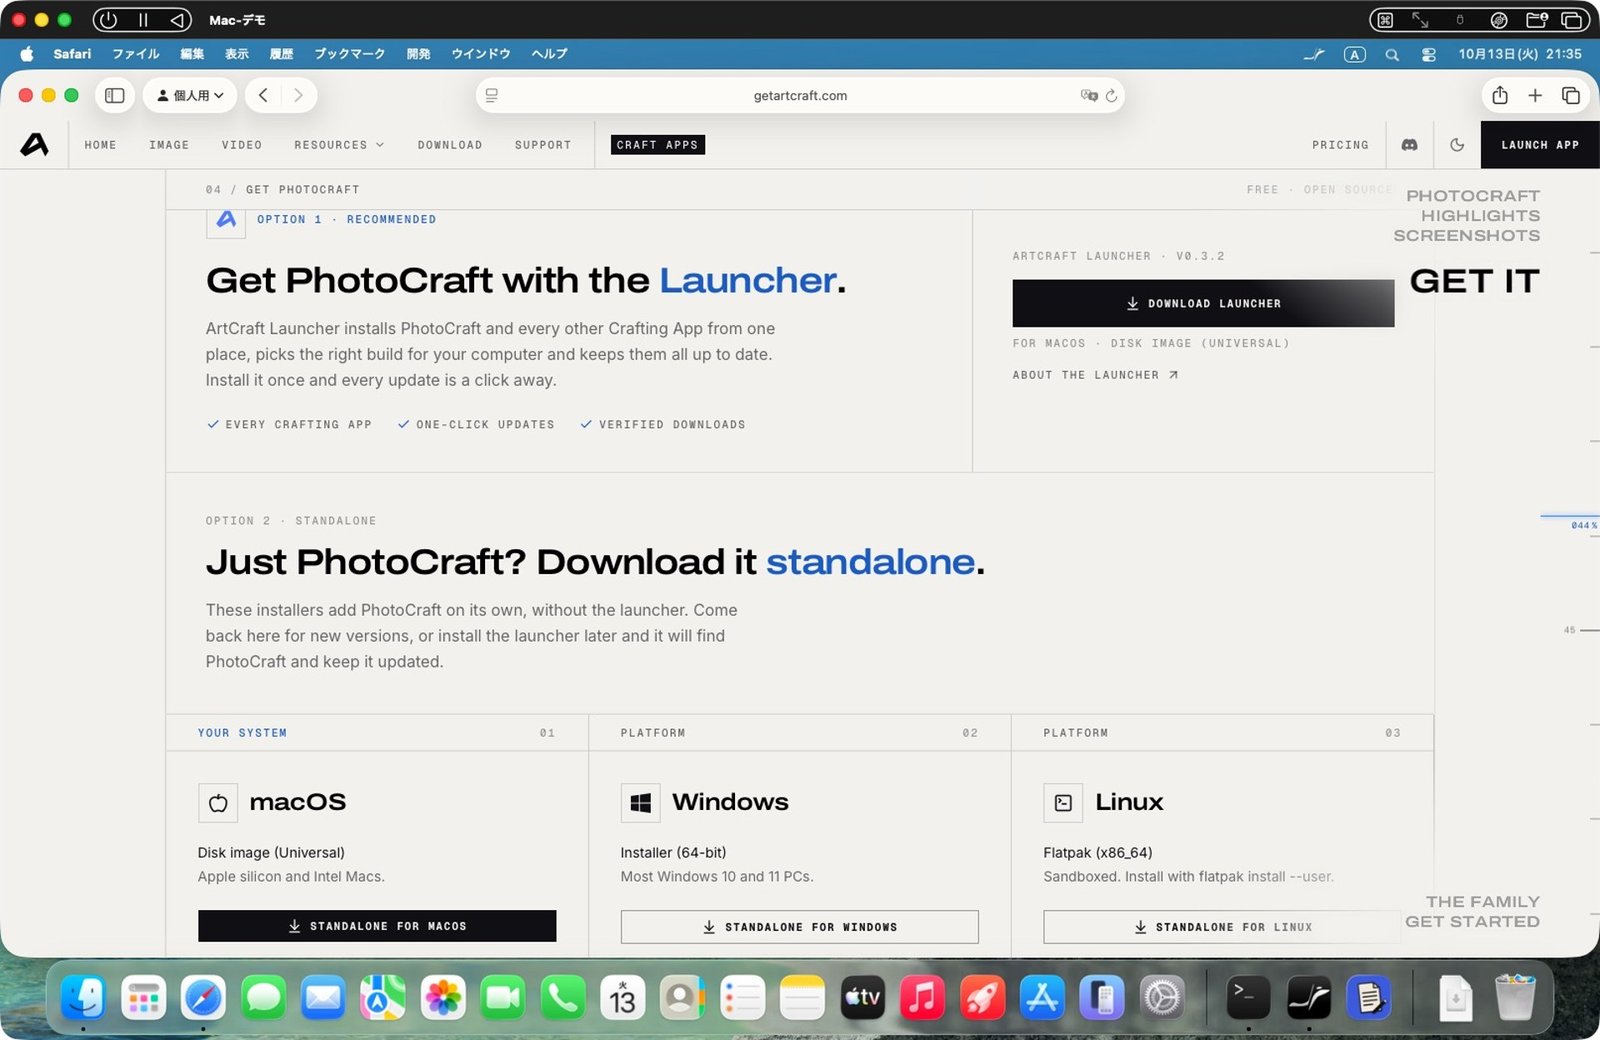The height and width of the screenshot is (1040, 1600).
Task: Open the Support nav link
Action: [543, 145]
